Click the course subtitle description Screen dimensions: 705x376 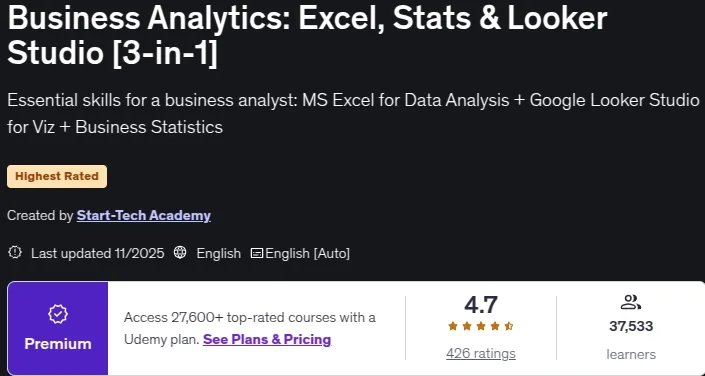coord(353,114)
